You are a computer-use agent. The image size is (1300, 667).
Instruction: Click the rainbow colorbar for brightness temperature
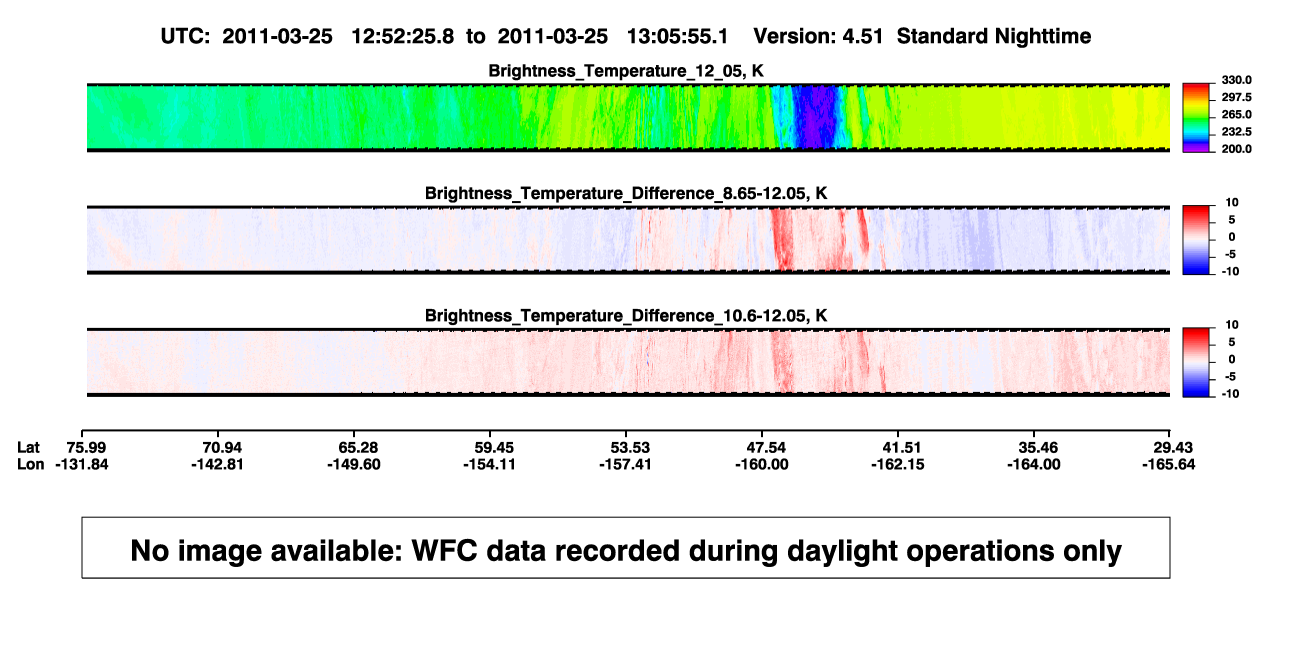(1197, 117)
